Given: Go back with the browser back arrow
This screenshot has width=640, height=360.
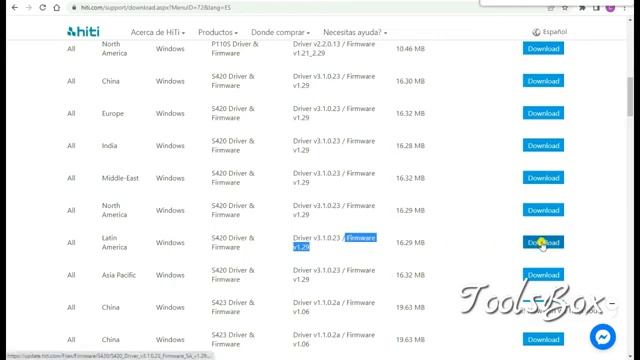Looking at the screenshot, I should pos(15,8).
